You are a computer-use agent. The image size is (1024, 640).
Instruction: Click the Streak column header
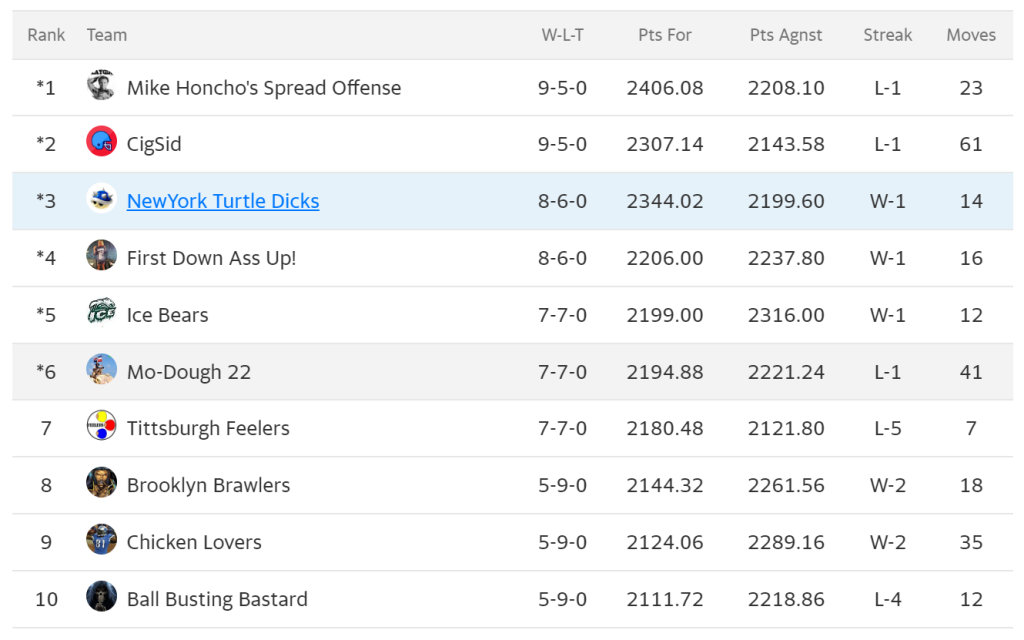[x=888, y=35]
